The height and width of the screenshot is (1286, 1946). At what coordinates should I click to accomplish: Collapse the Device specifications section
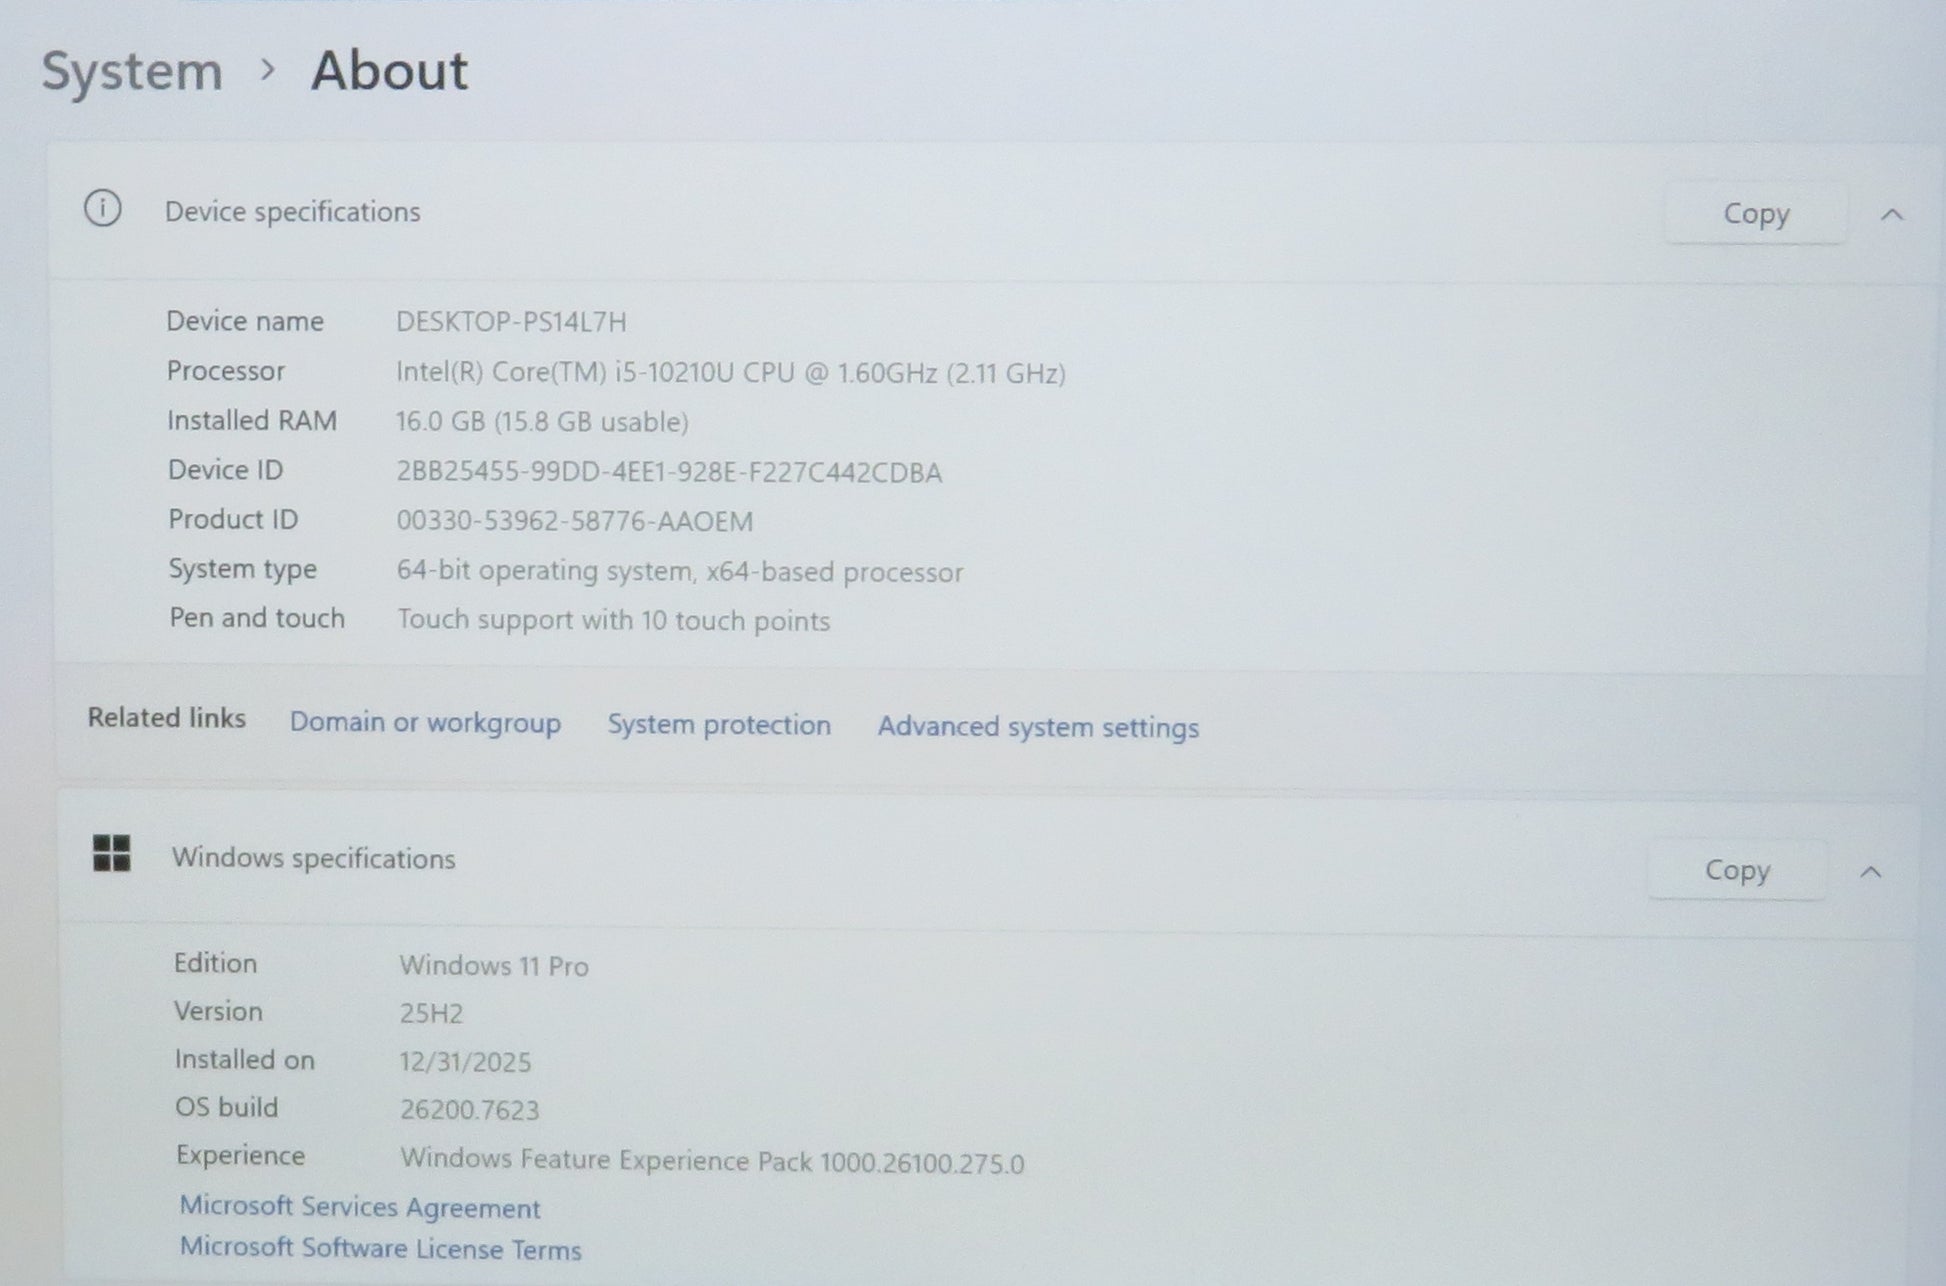pyautogui.click(x=1891, y=214)
